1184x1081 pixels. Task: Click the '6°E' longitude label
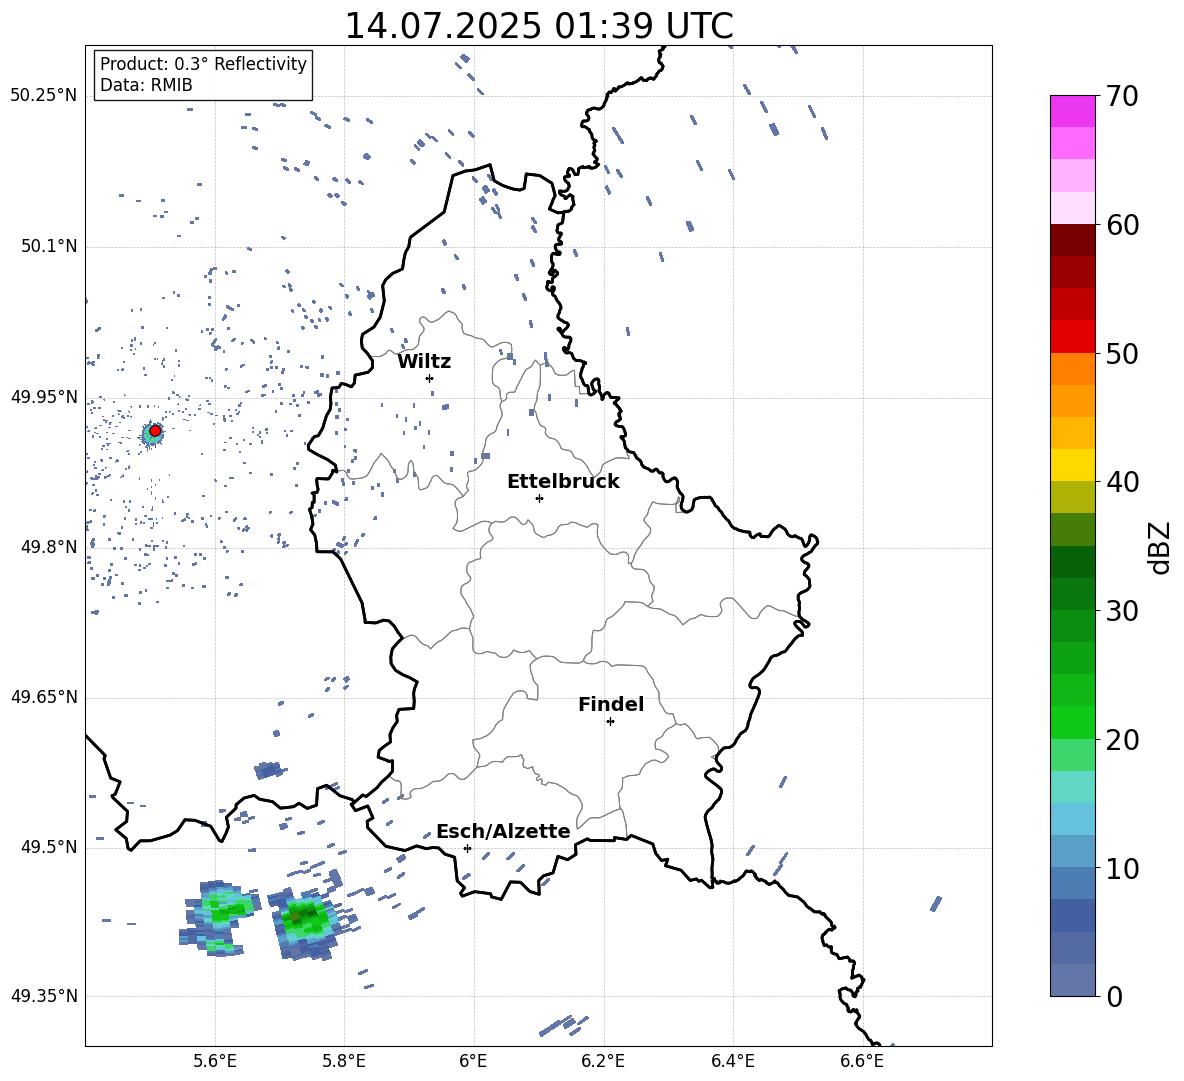tap(473, 1061)
